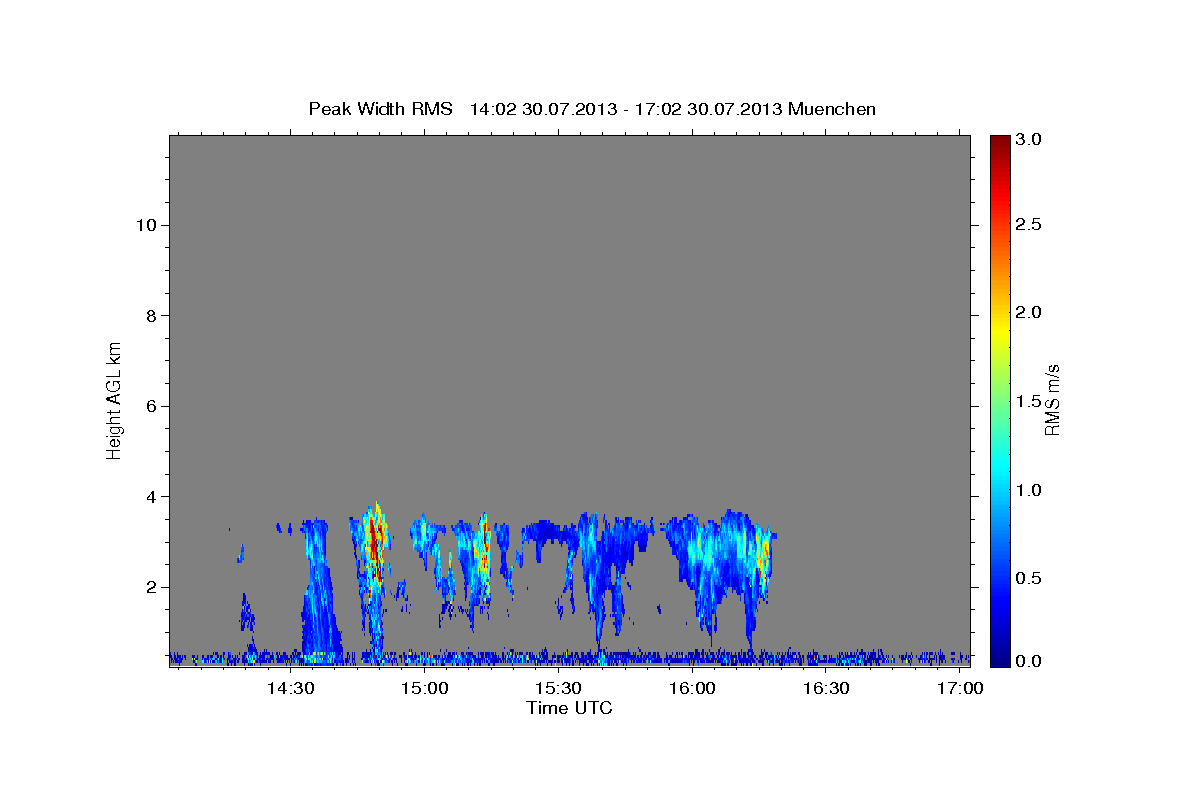Click the height tick label 2
1200x800 pixels.
[x=150, y=587]
